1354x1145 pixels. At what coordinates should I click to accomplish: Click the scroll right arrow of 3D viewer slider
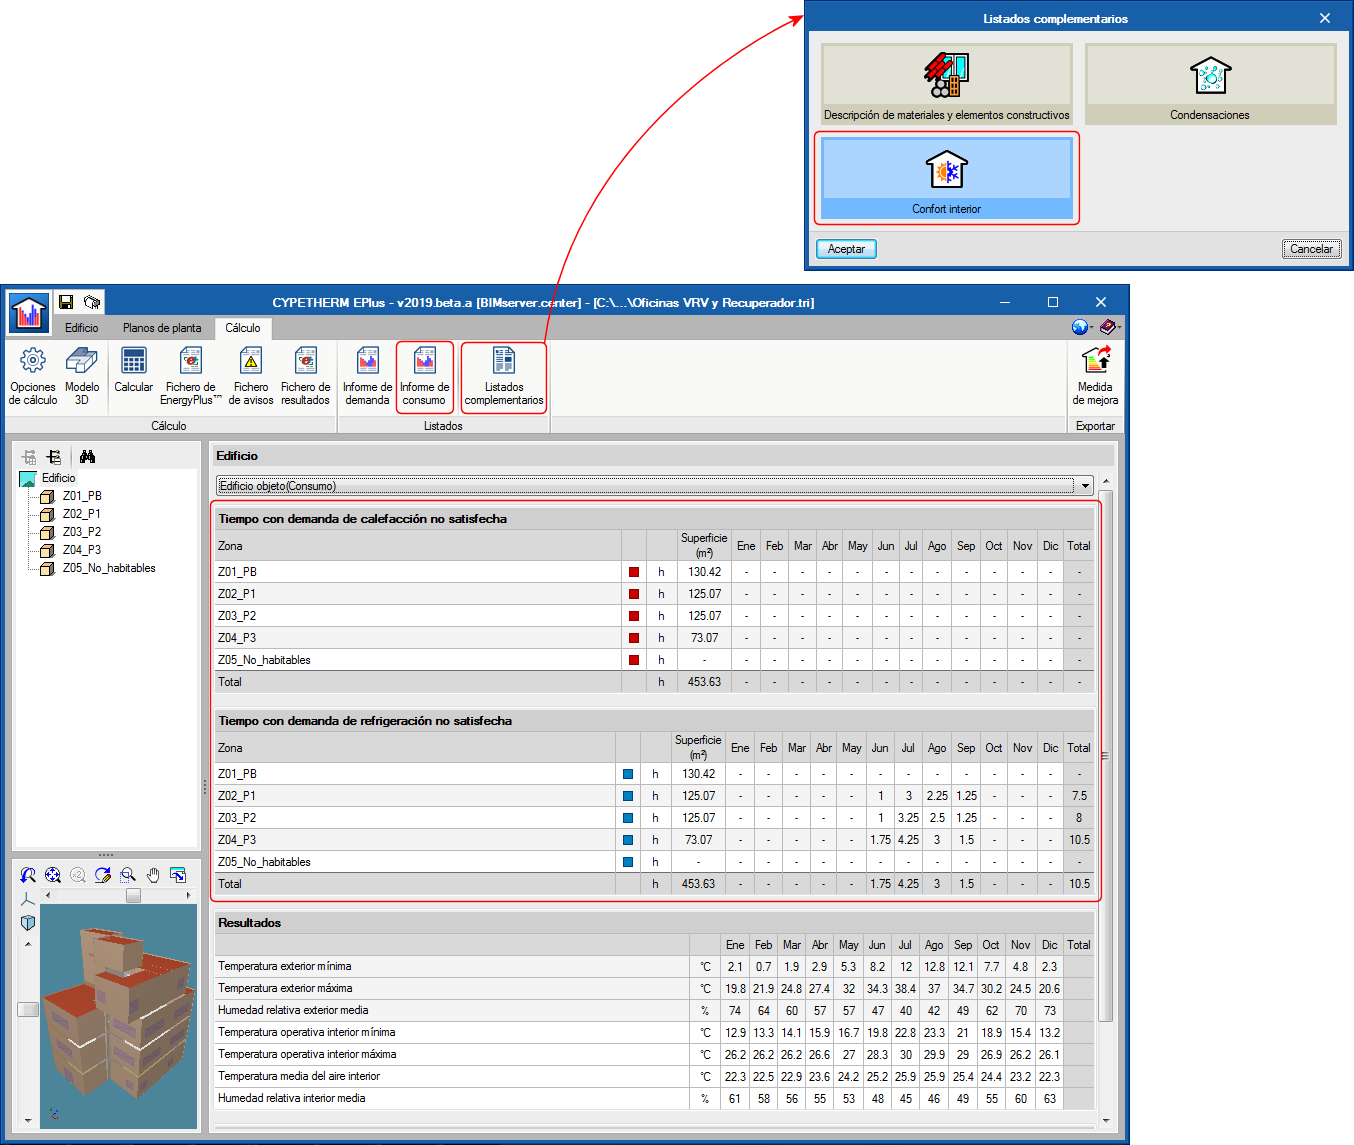point(189,896)
